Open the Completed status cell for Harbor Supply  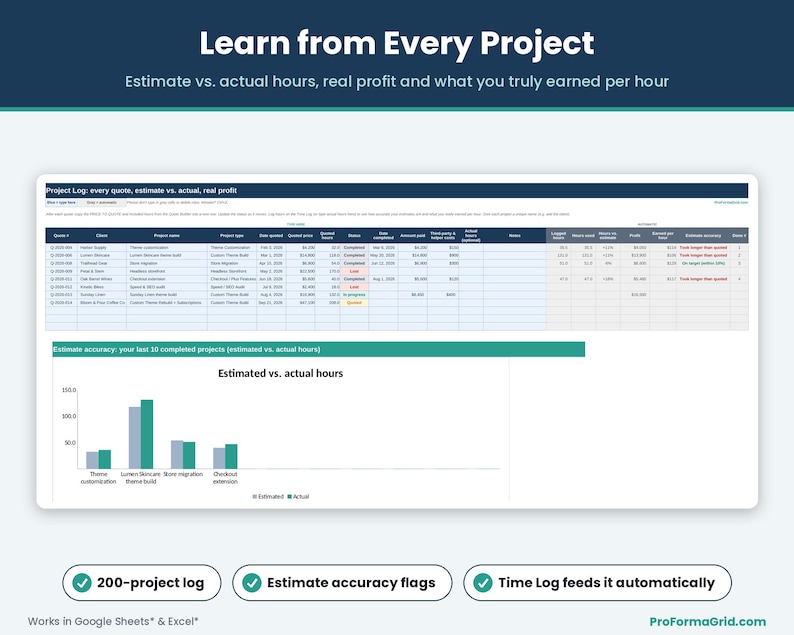354,248
